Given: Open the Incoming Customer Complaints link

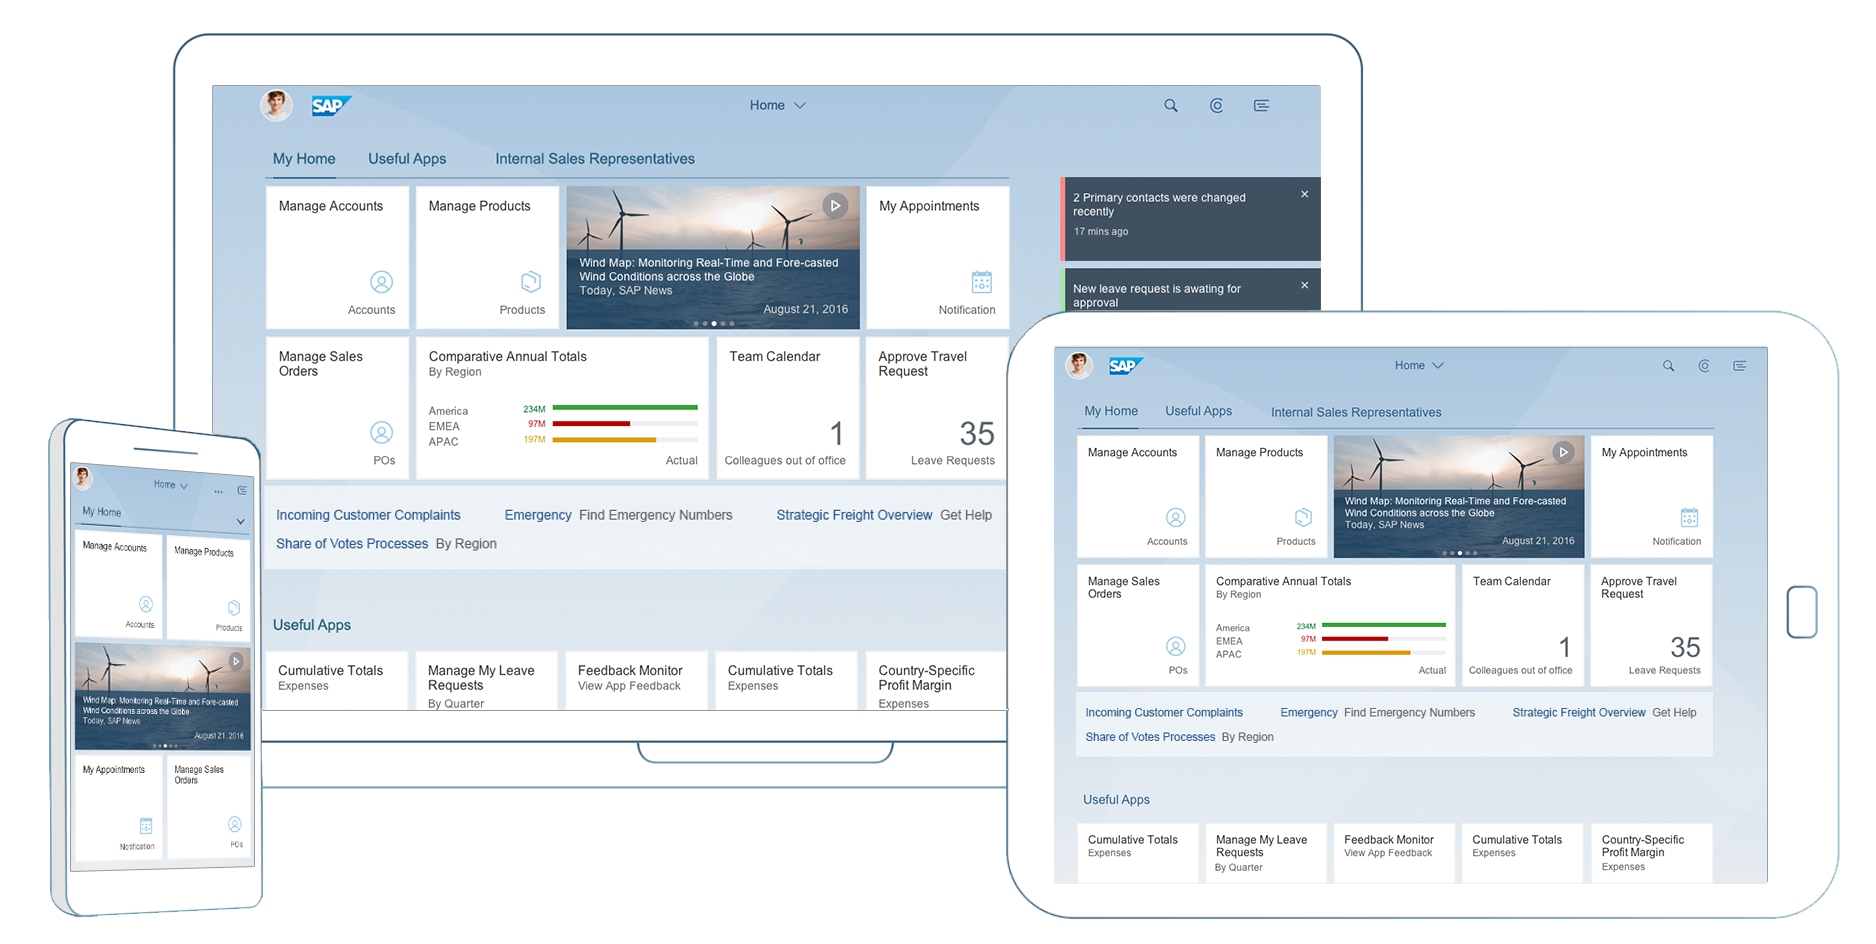Looking at the screenshot, I should click(368, 514).
